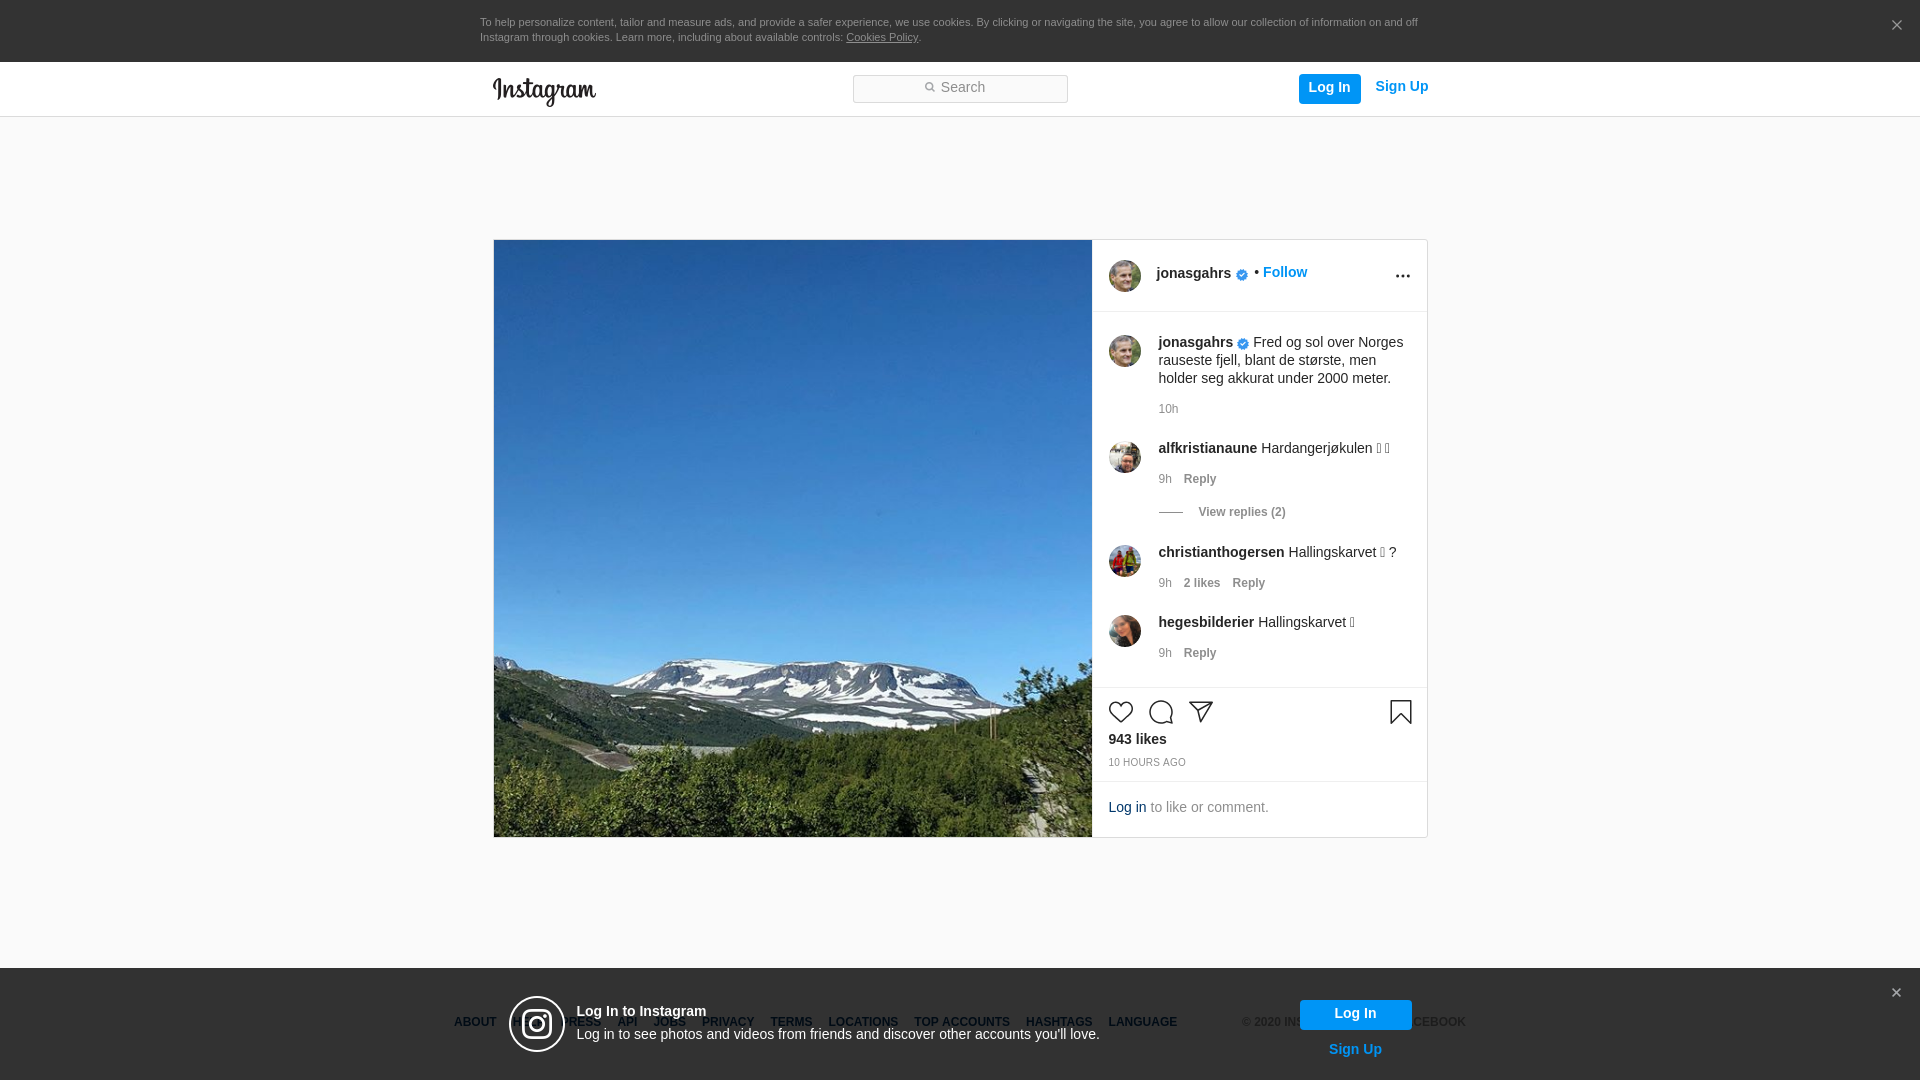
Task: Click into the Search field
Action: [x=960, y=88]
